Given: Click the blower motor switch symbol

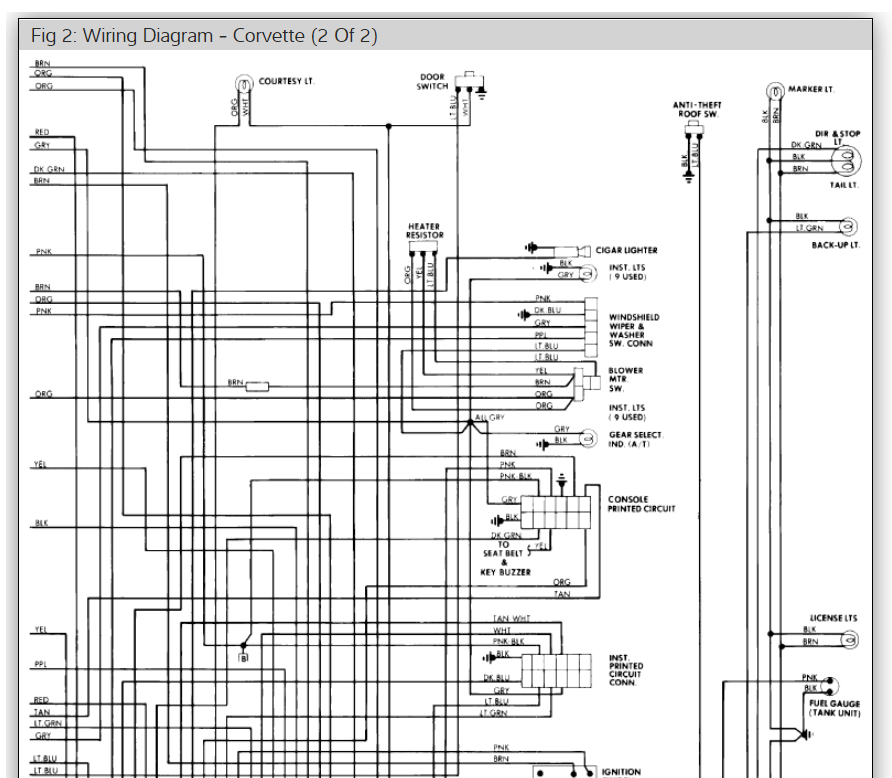Looking at the screenshot, I should [587, 384].
